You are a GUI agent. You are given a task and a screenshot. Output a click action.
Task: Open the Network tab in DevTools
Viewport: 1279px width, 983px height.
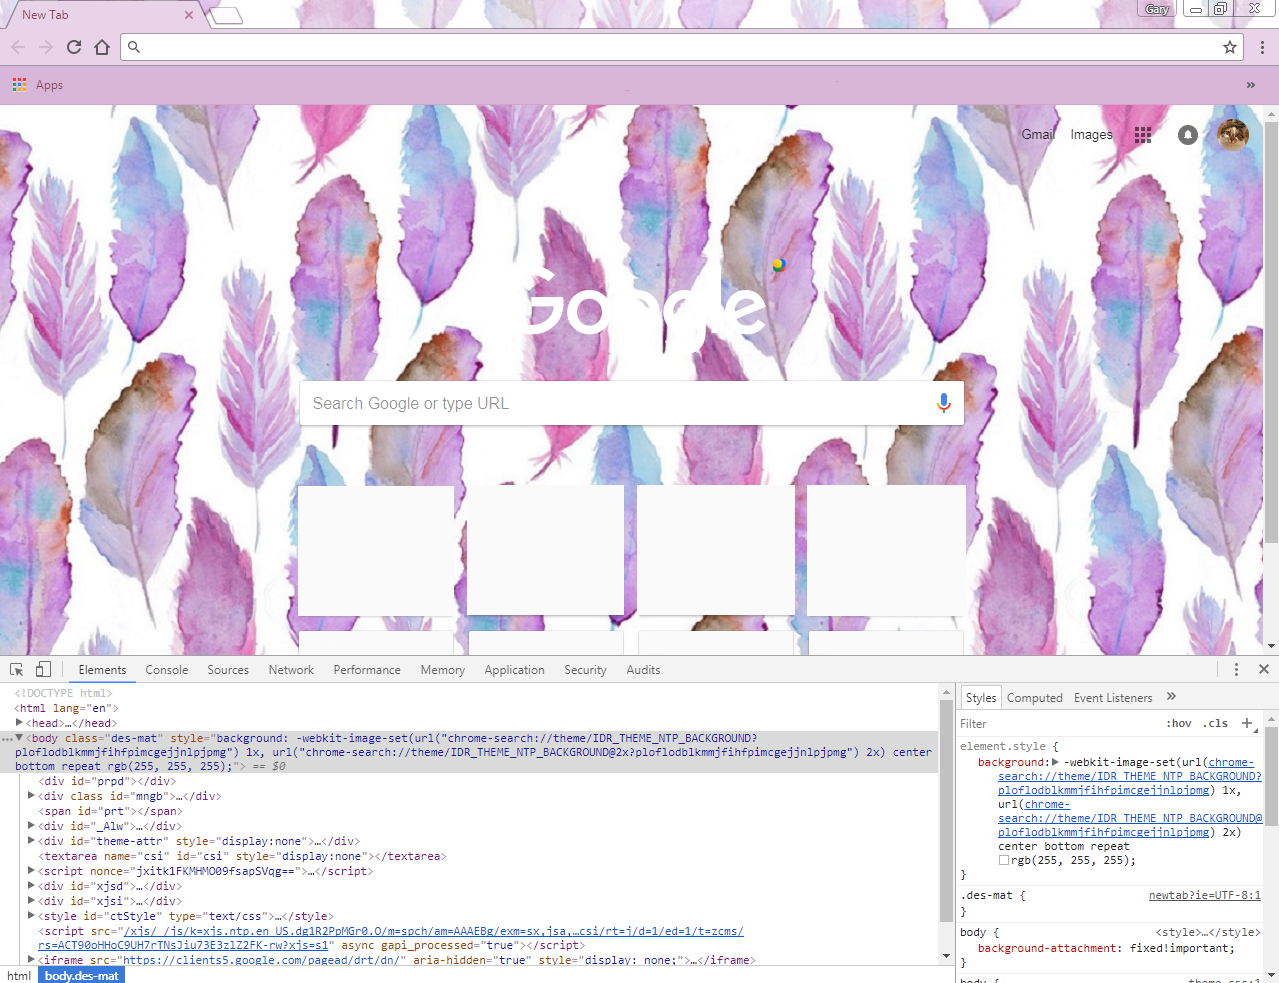pos(291,670)
